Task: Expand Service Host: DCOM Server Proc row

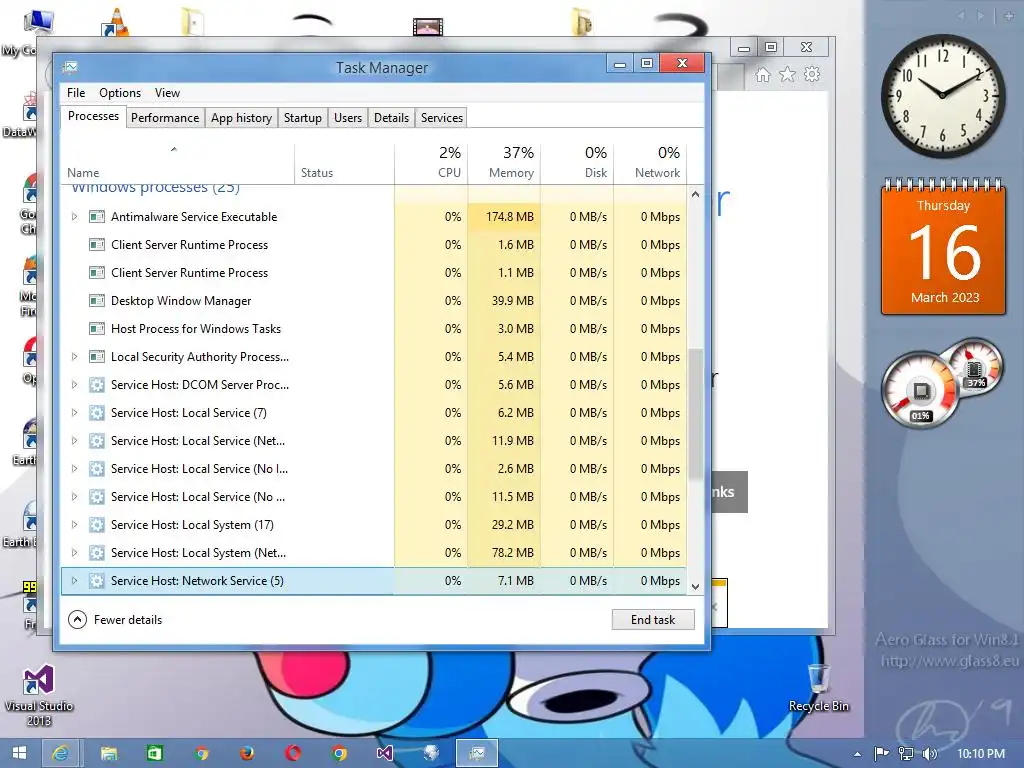Action: (74, 385)
